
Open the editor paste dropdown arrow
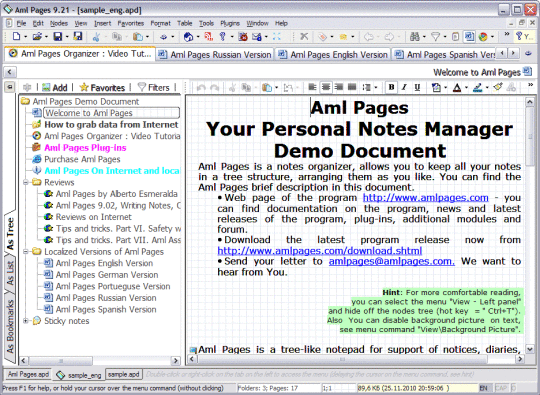point(276,87)
